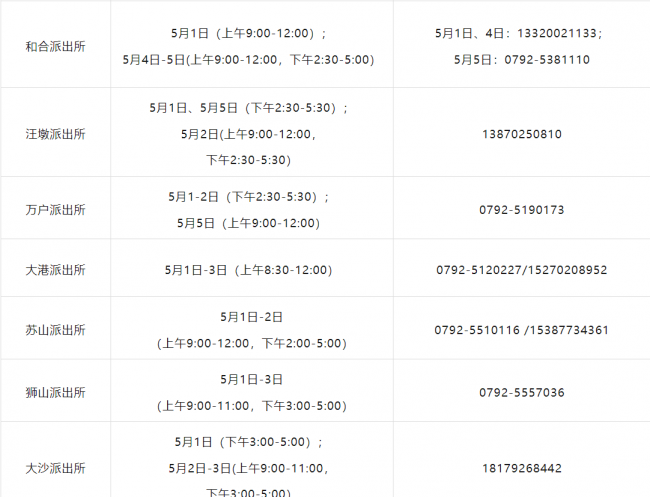Screen dimensions: 650x497
Task: Select the 苏山派出所 station name
Action: 56,330
